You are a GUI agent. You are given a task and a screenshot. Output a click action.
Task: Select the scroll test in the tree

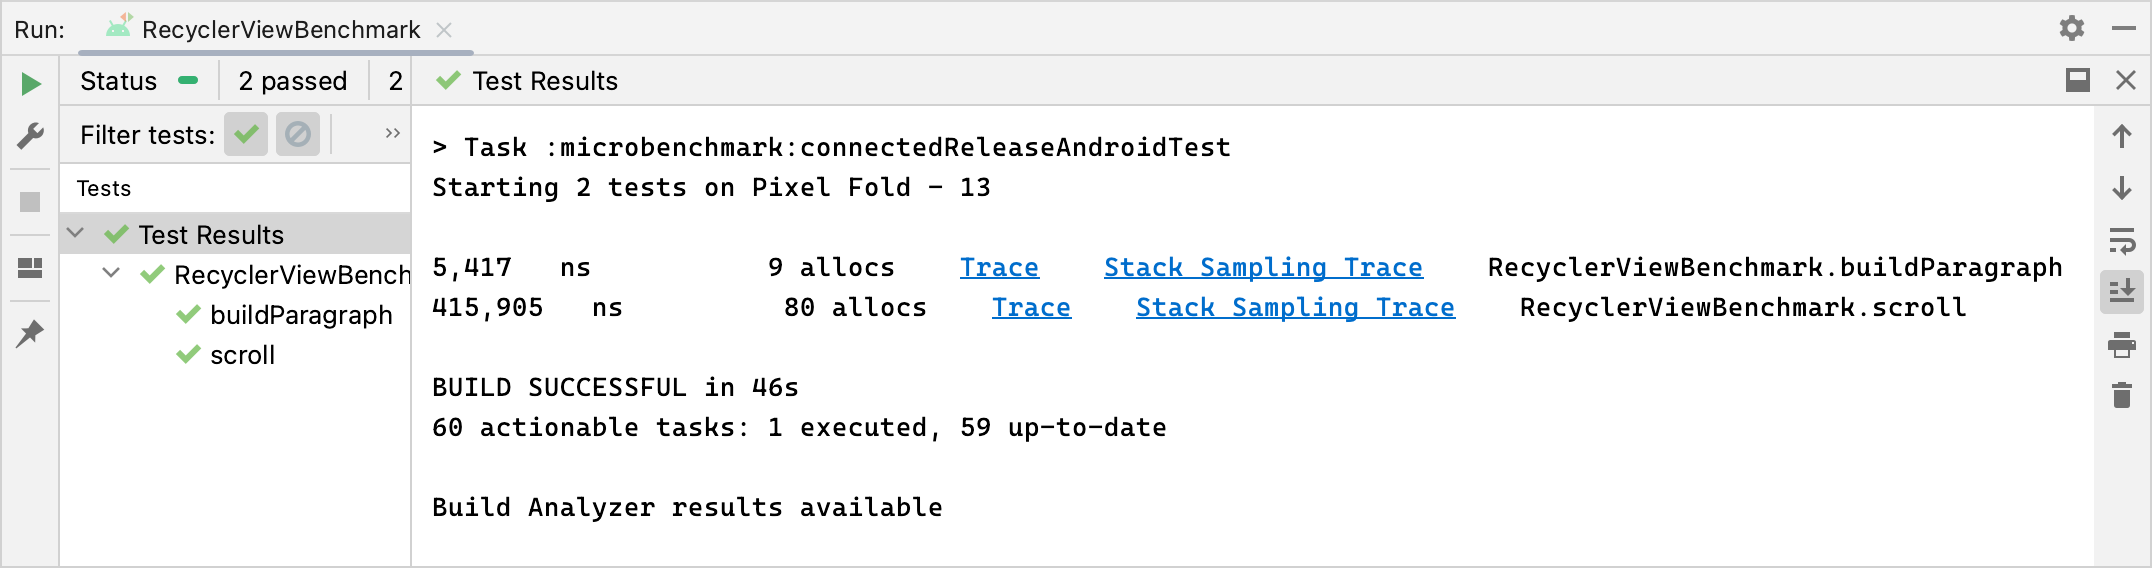pyautogui.click(x=242, y=355)
